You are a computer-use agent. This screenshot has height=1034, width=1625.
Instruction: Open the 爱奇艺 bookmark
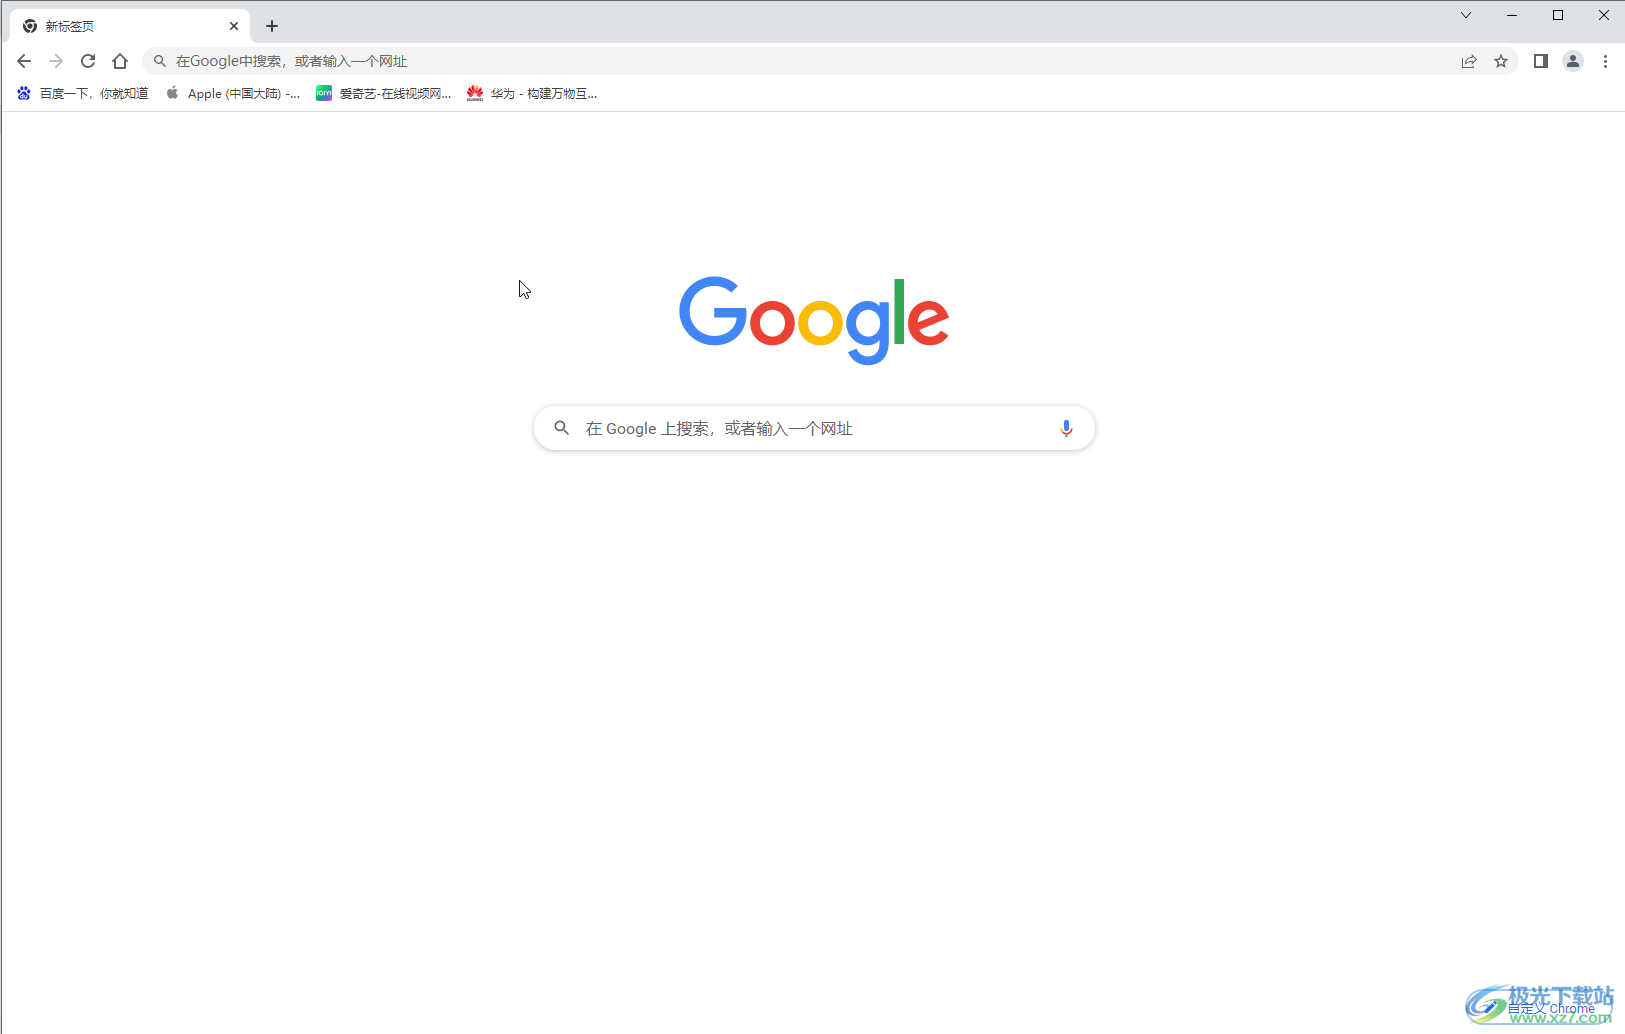(x=384, y=93)
